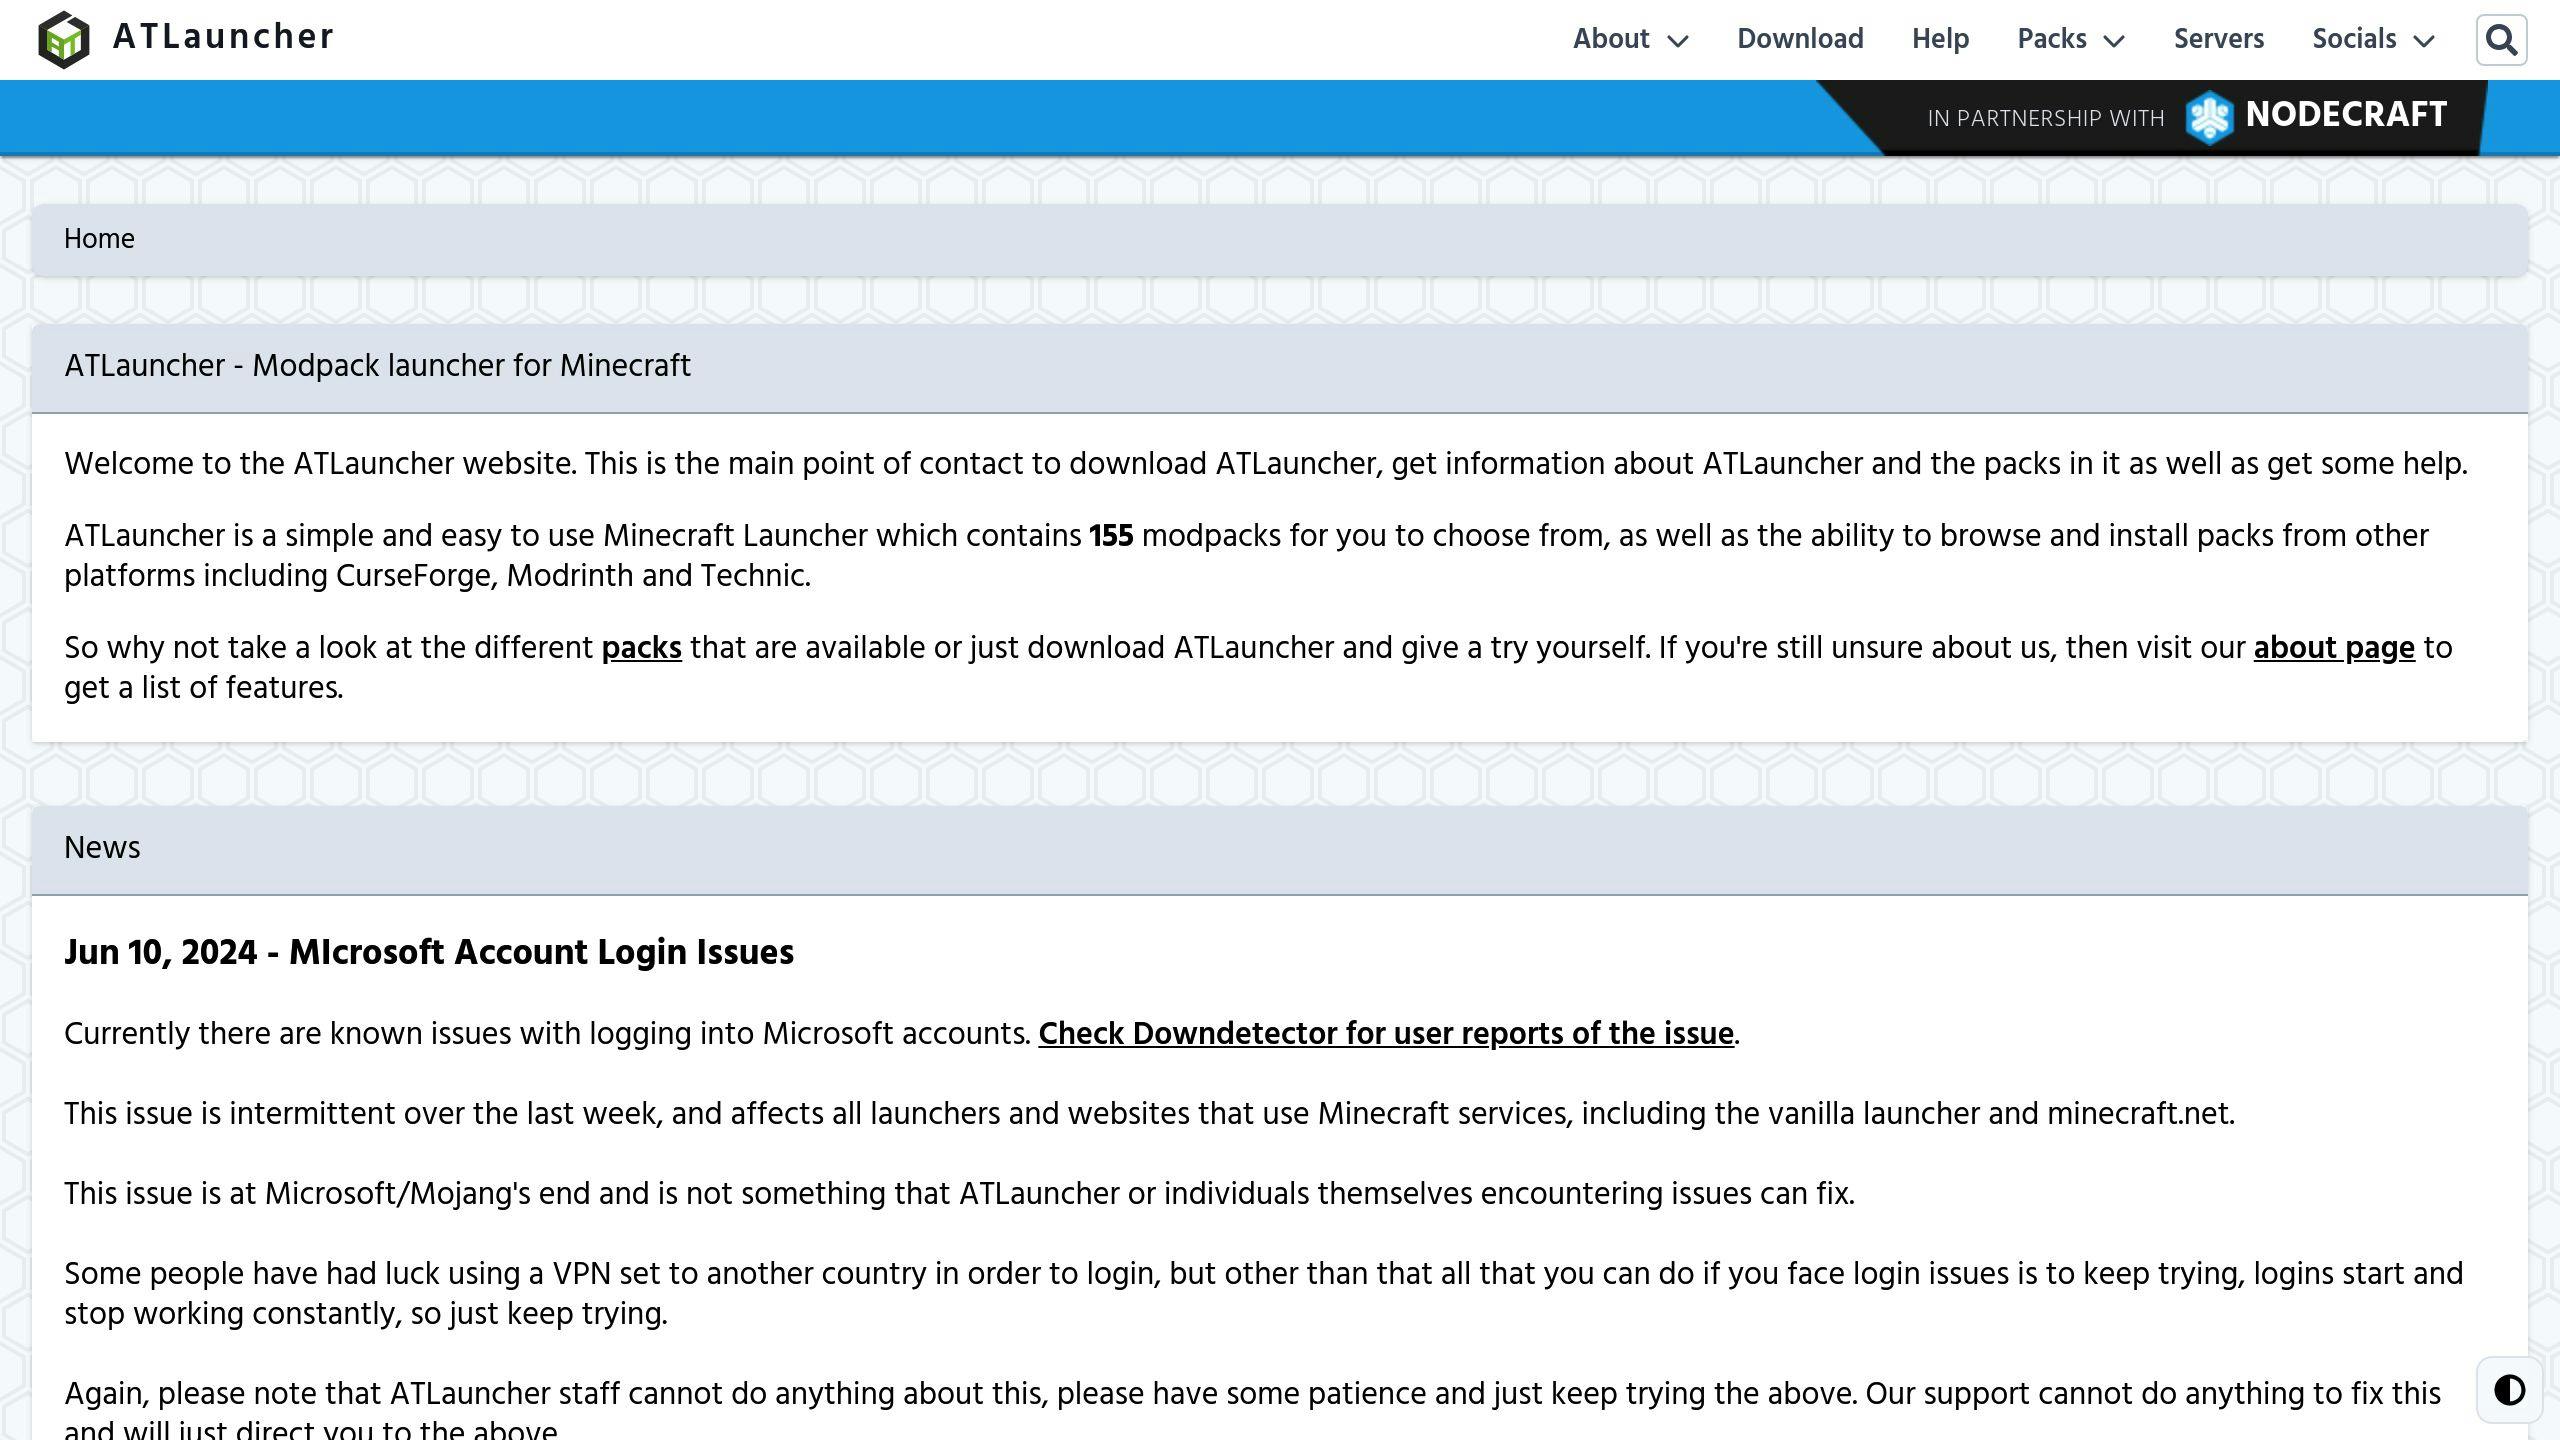The image size is (2560, 1440).
Task: Follow the packs link in welcome text
Action: (641, 648)
